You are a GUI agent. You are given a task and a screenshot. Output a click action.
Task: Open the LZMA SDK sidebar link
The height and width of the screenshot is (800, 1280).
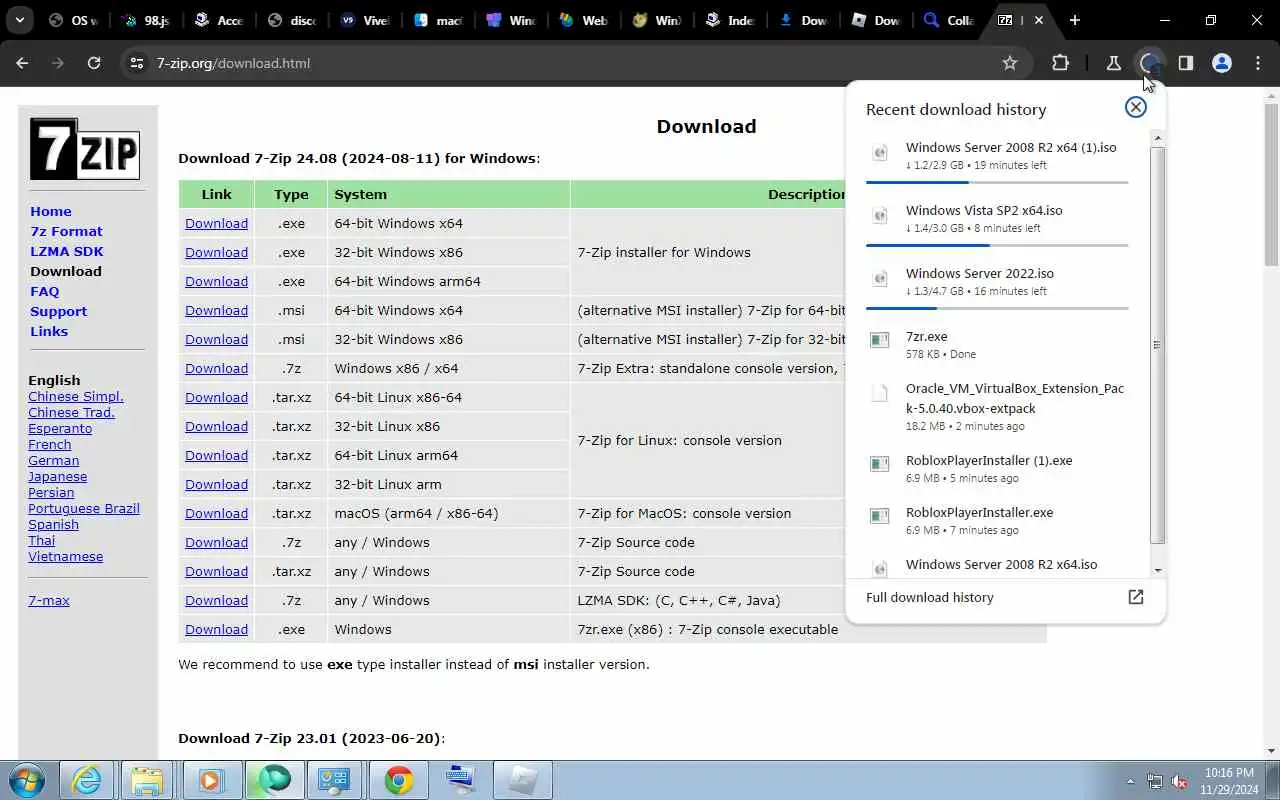67,251
